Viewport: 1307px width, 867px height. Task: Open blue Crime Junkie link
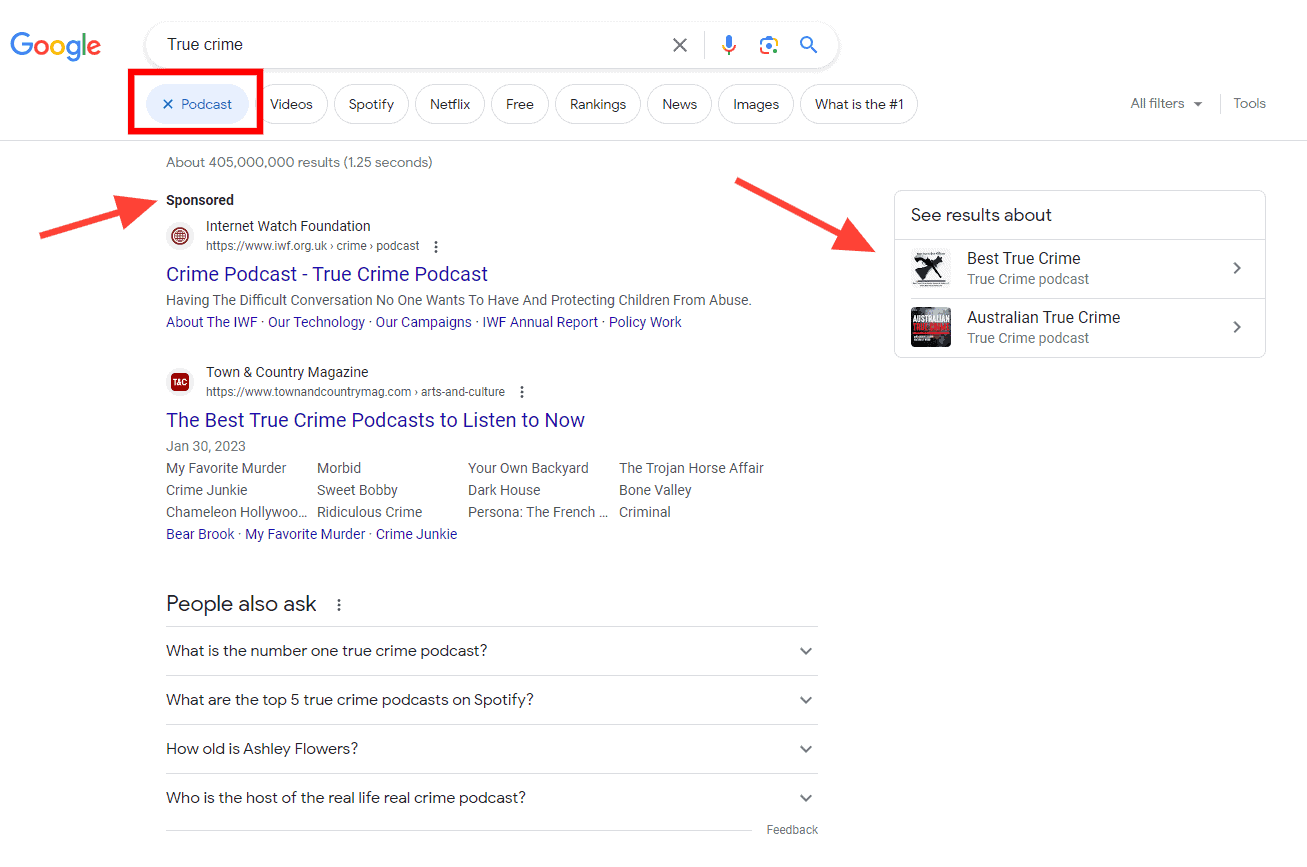[x=416, y=534]
